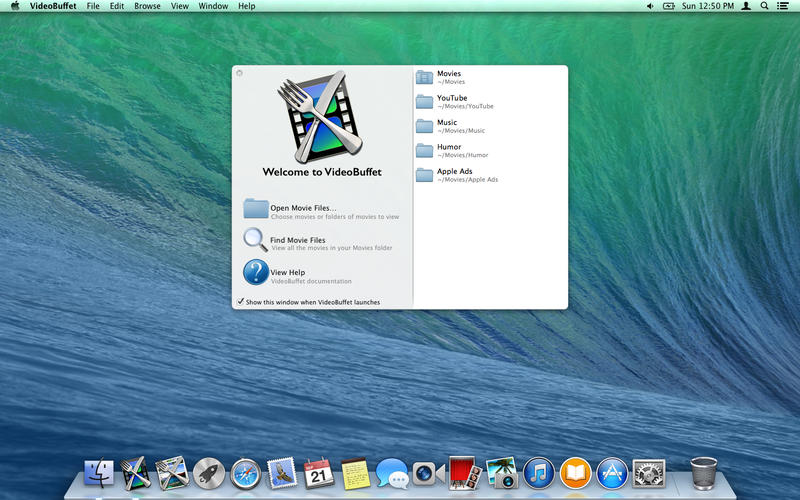Open the Trash in the Dock

click(x=704, y=473)
